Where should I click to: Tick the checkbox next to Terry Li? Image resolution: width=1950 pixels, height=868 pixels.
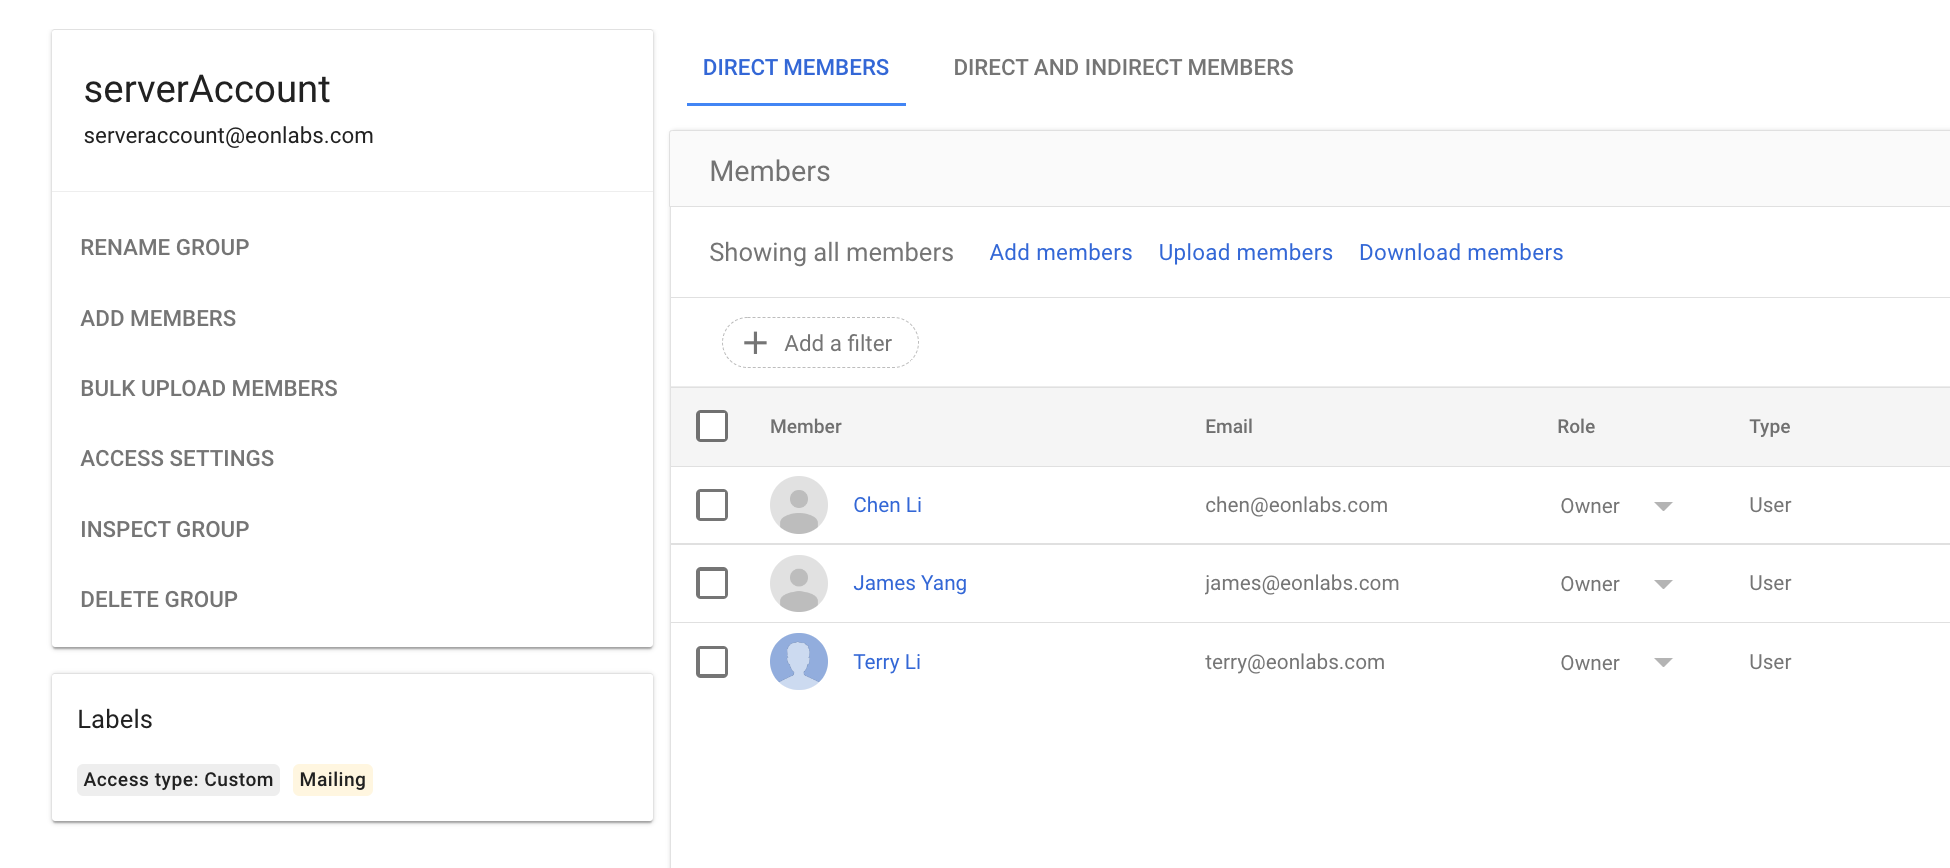(x=712, y=662)
